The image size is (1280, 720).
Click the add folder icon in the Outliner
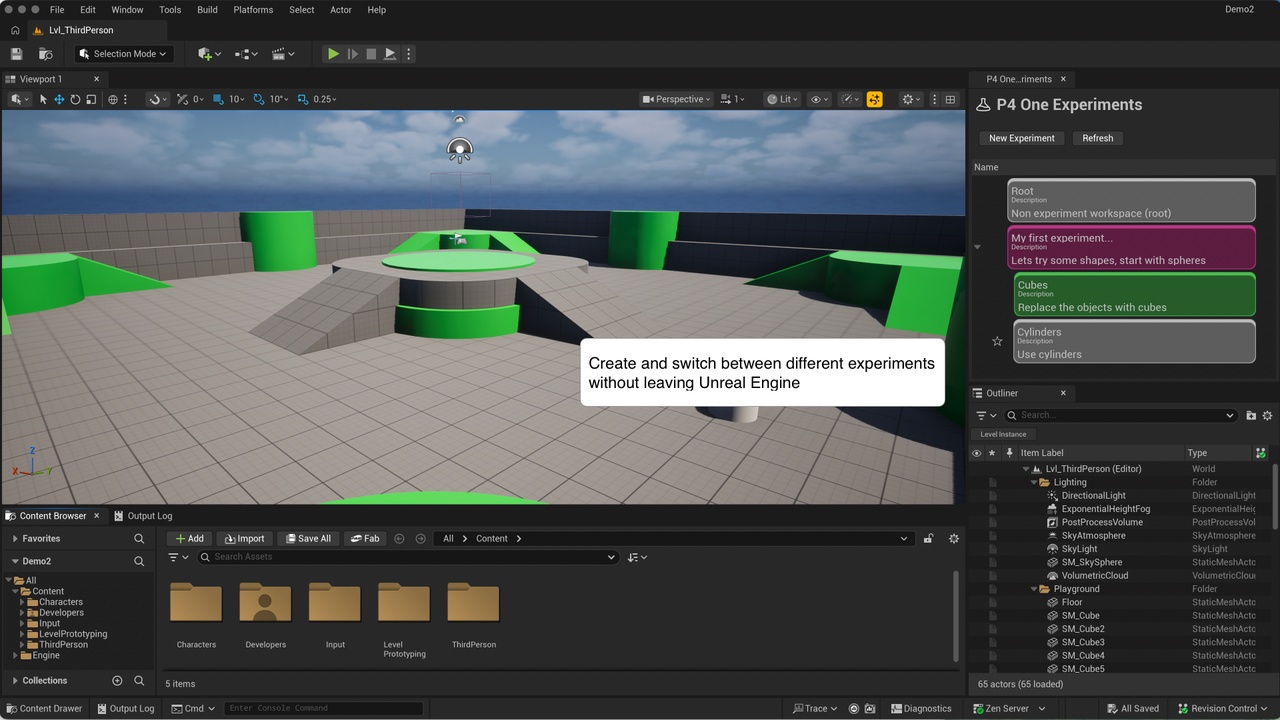click(1251, 415)
